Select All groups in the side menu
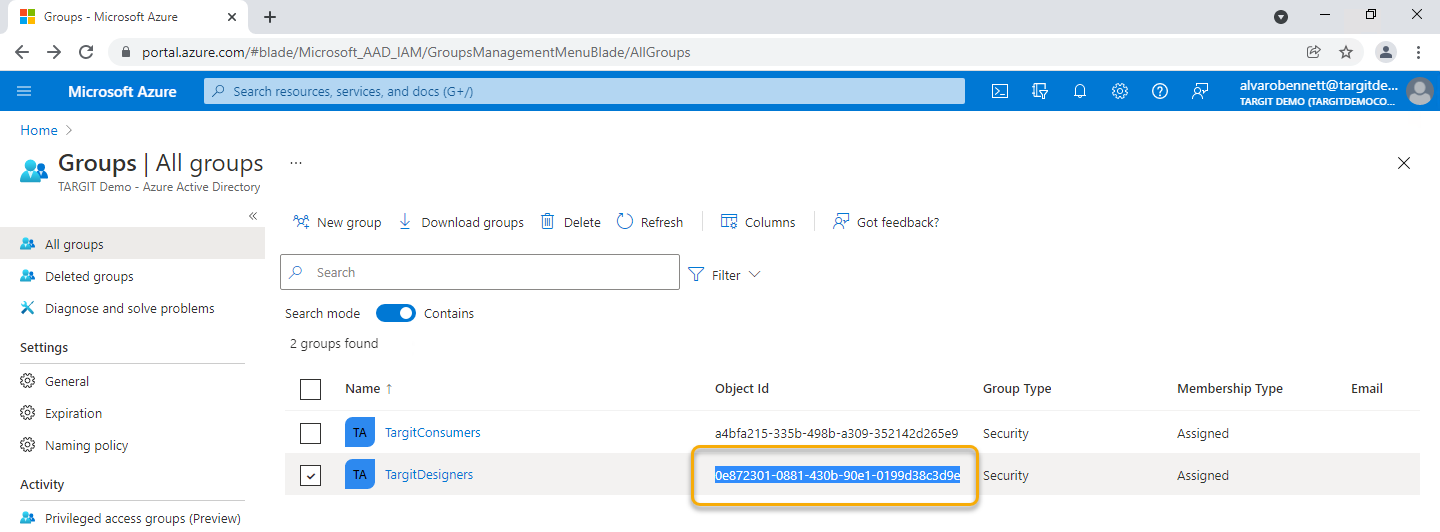The image size is (1440, 532). coord(132,244)
